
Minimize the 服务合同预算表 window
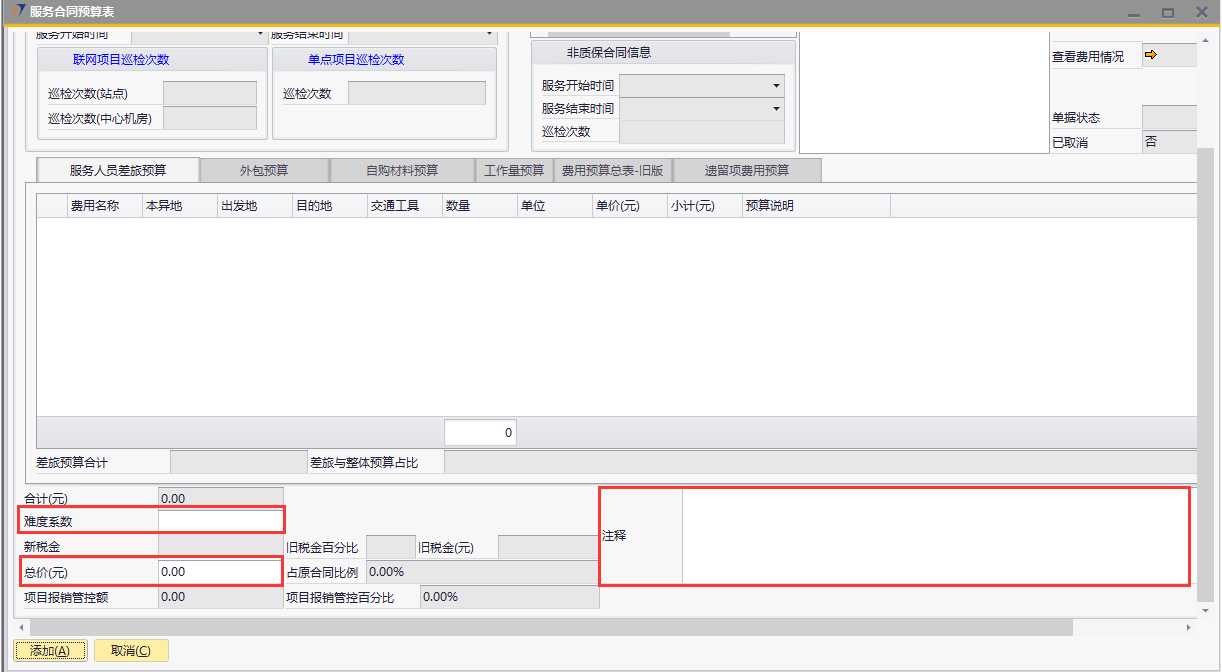point(1133,13)
